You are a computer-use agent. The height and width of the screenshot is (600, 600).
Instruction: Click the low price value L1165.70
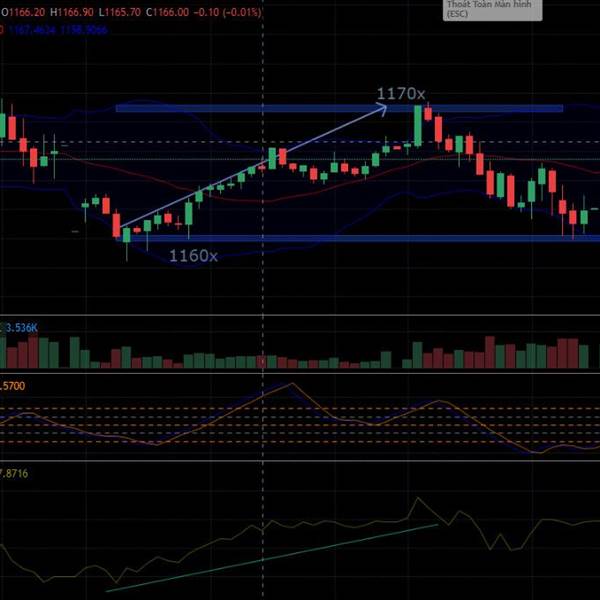point(119,12)
